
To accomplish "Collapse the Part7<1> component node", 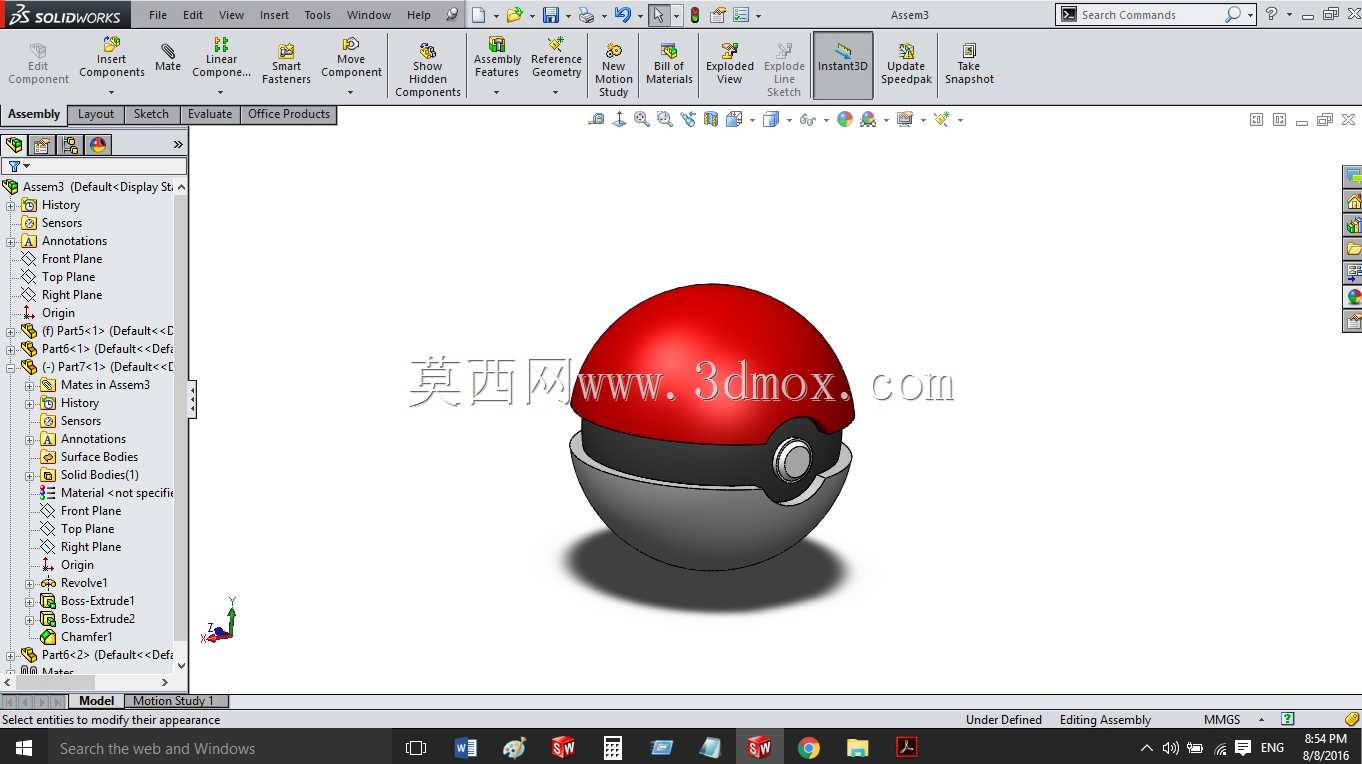I will (x=10, y=367).
